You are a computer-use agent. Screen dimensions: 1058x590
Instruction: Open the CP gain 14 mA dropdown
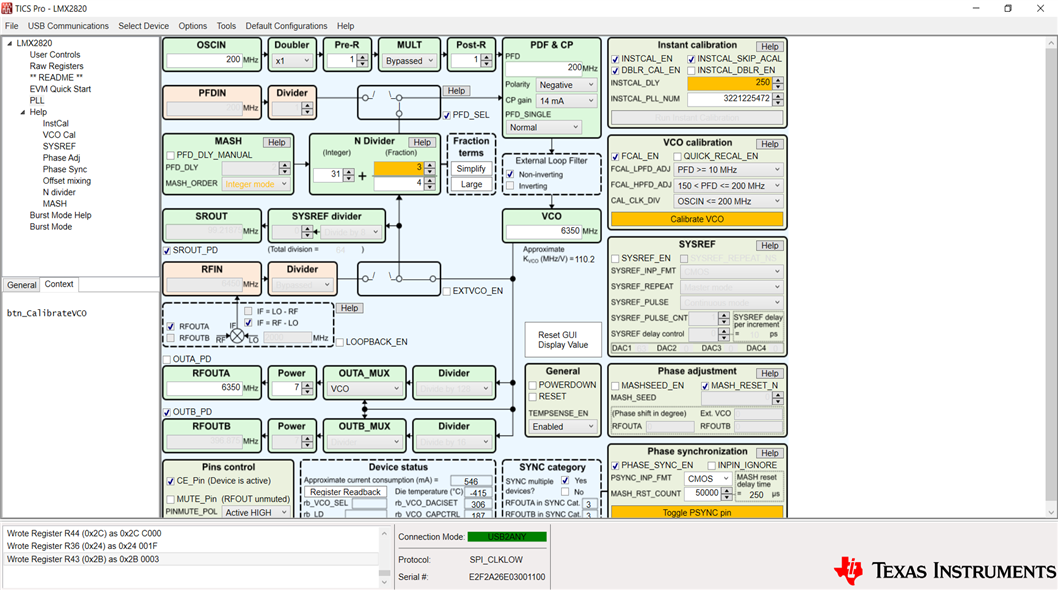click(x=566, y=101)
